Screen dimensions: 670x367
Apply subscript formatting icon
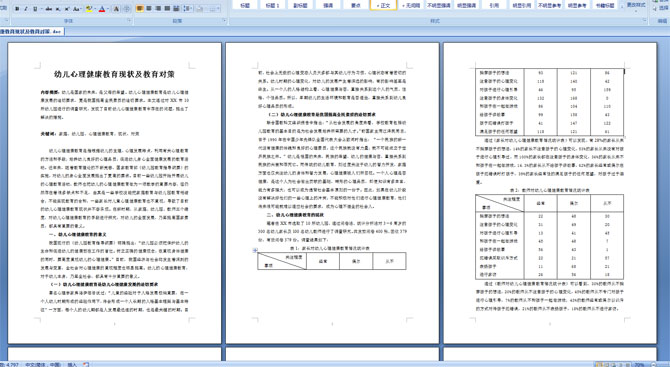[x=58, y=9]
